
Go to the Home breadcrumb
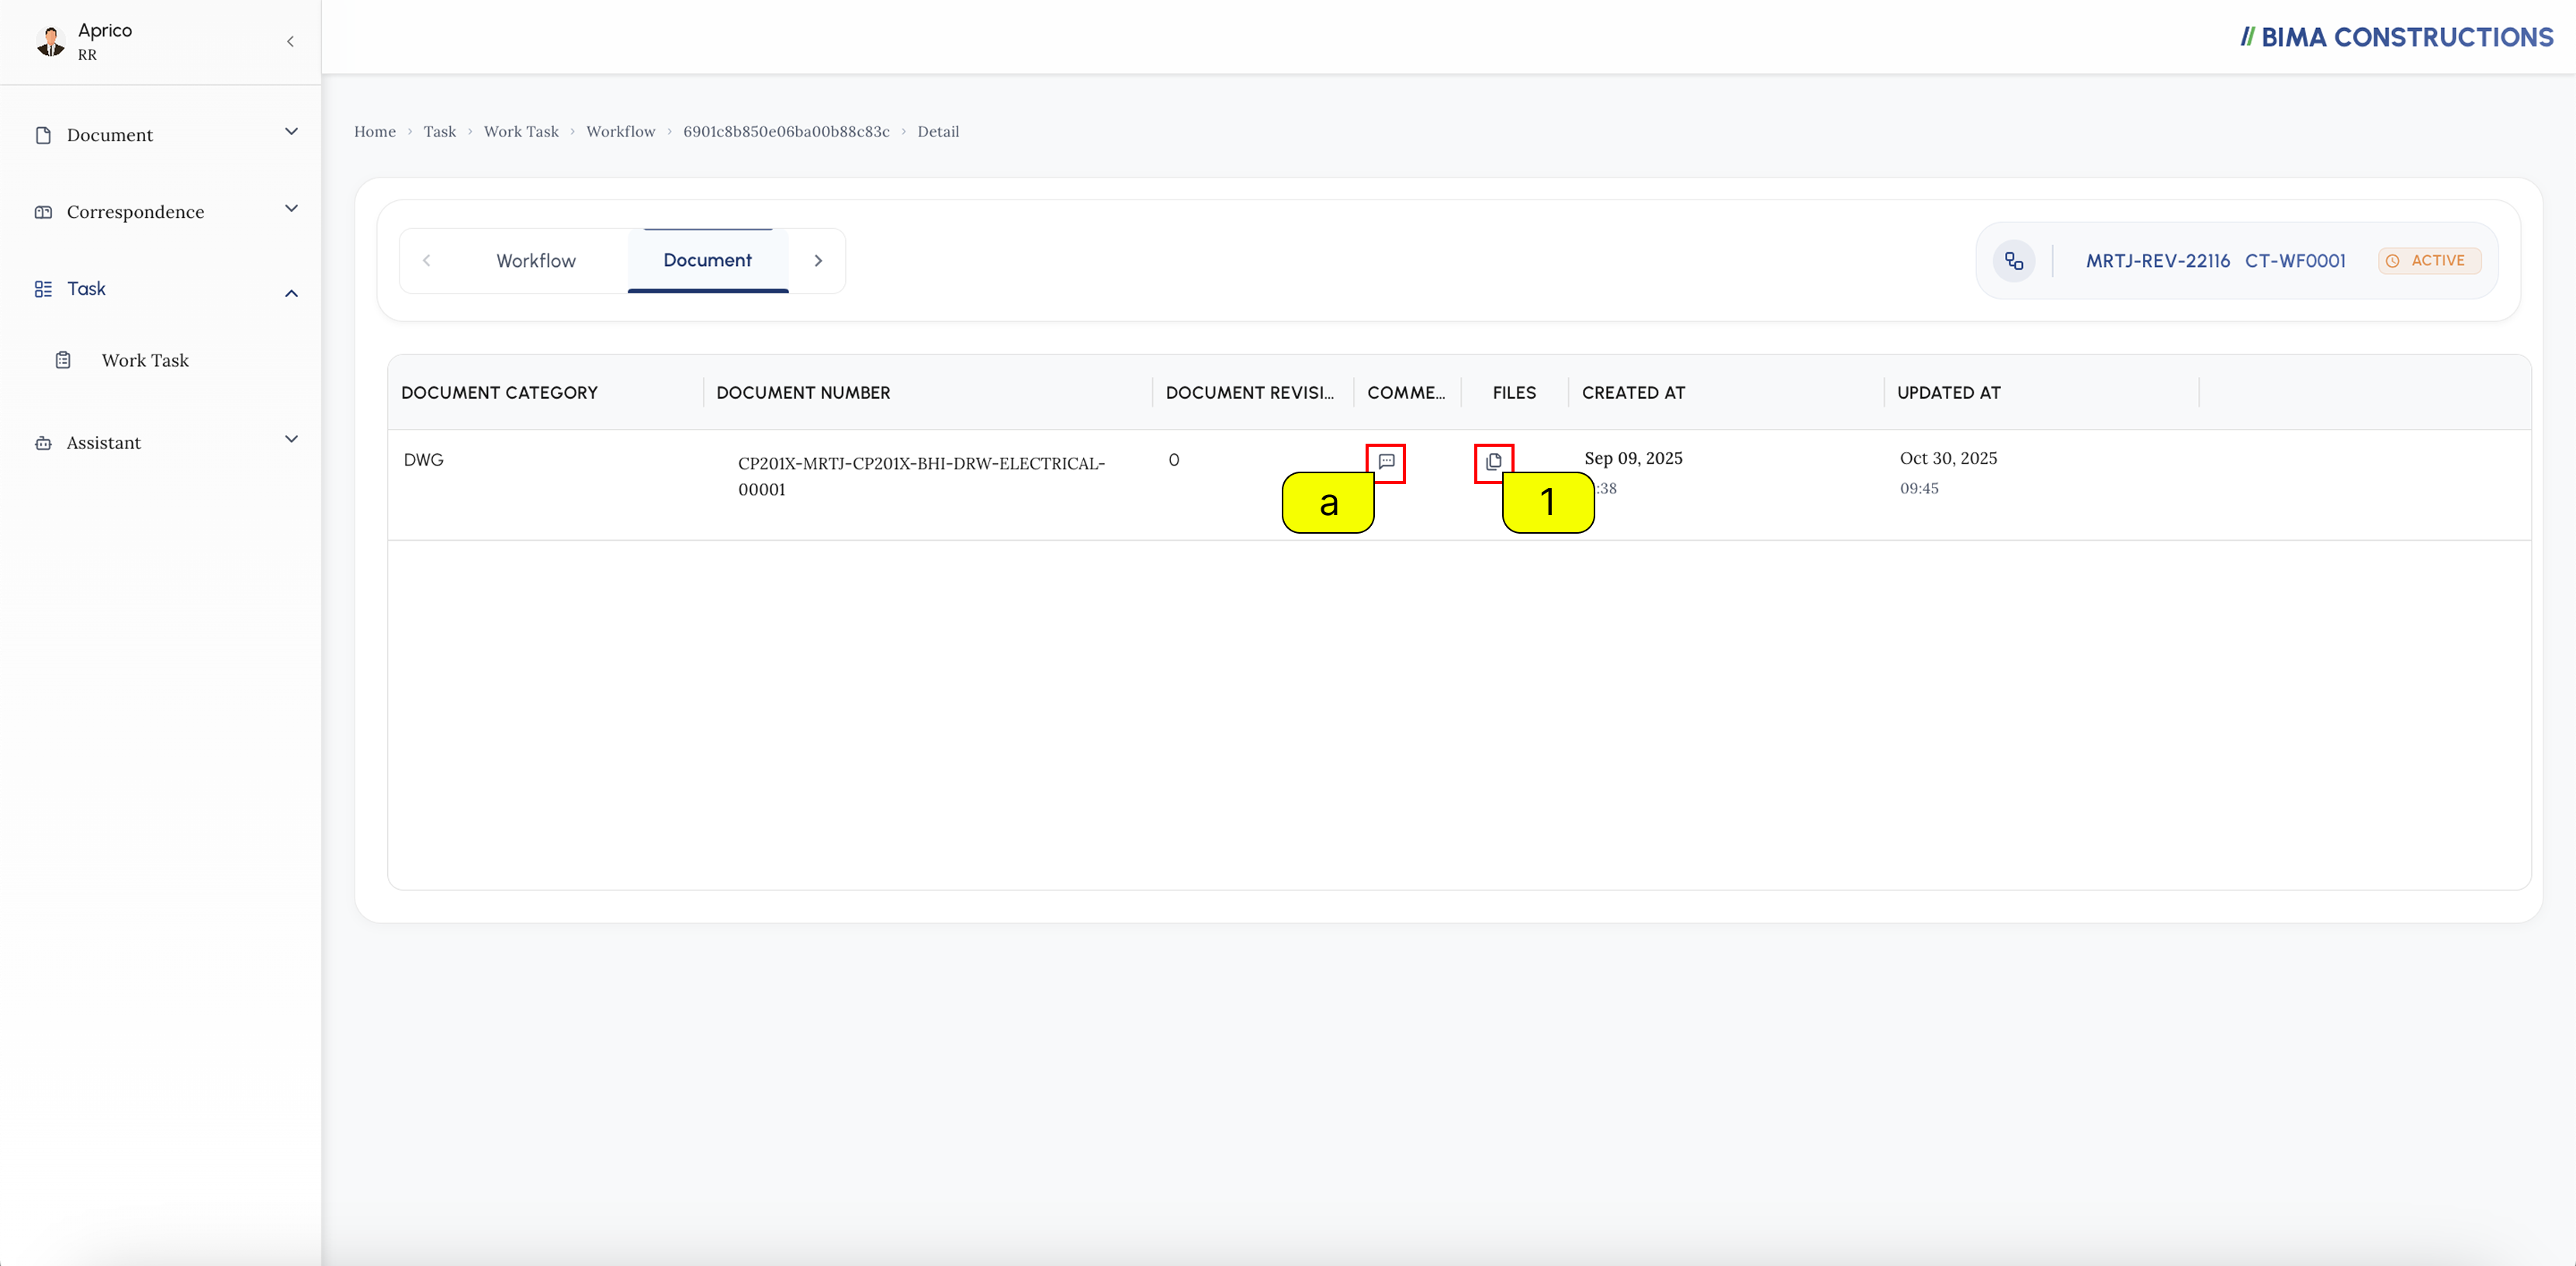[x=374, y=131]
